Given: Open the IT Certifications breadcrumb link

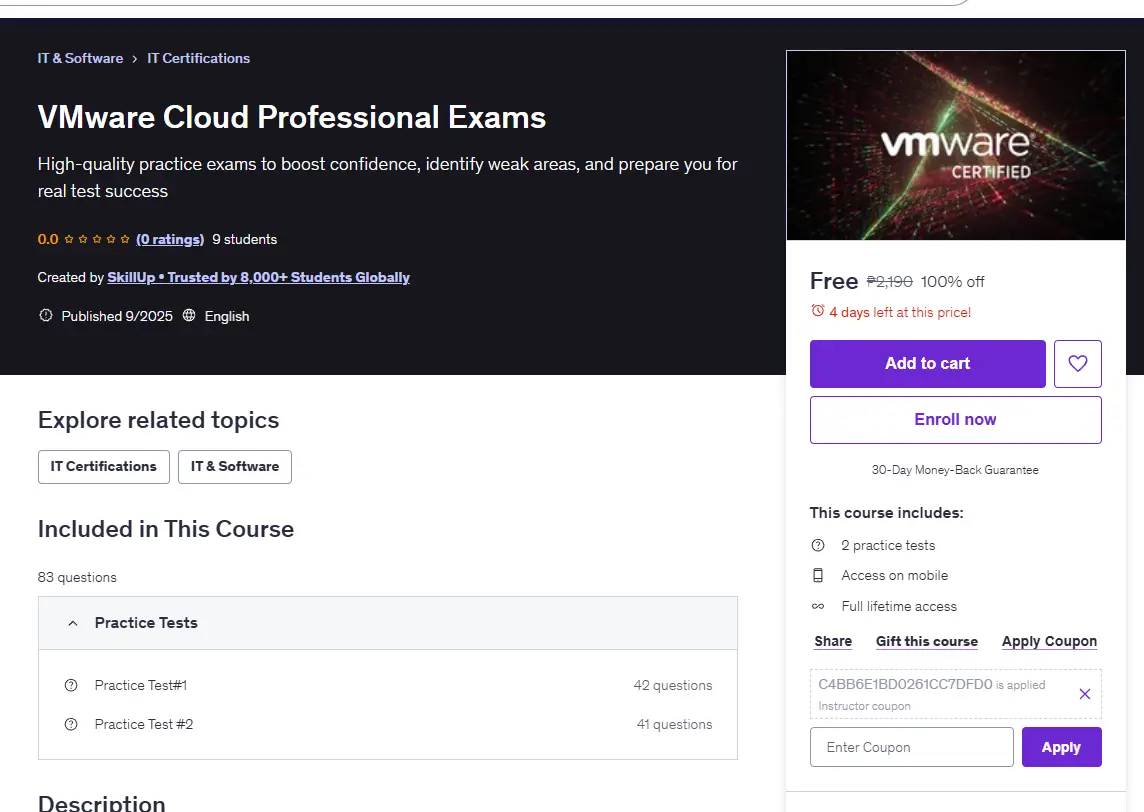Looking at the screenshot, I should click(198, 58).
